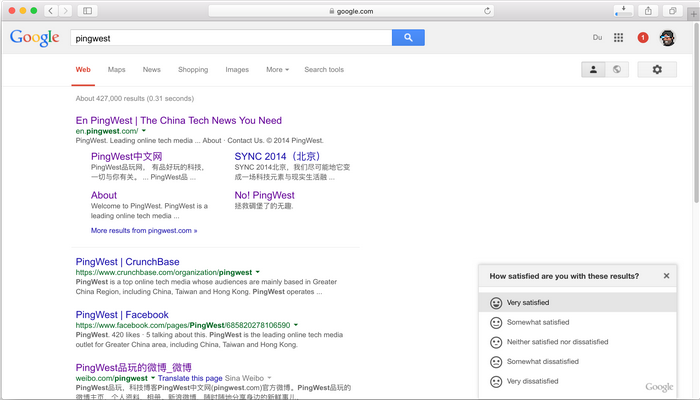
Task: Switch to global results globe view
Action: 617,70
